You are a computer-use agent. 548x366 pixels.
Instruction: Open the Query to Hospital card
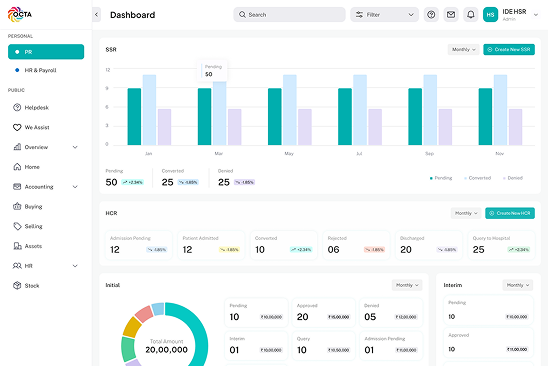click(501, 245)
